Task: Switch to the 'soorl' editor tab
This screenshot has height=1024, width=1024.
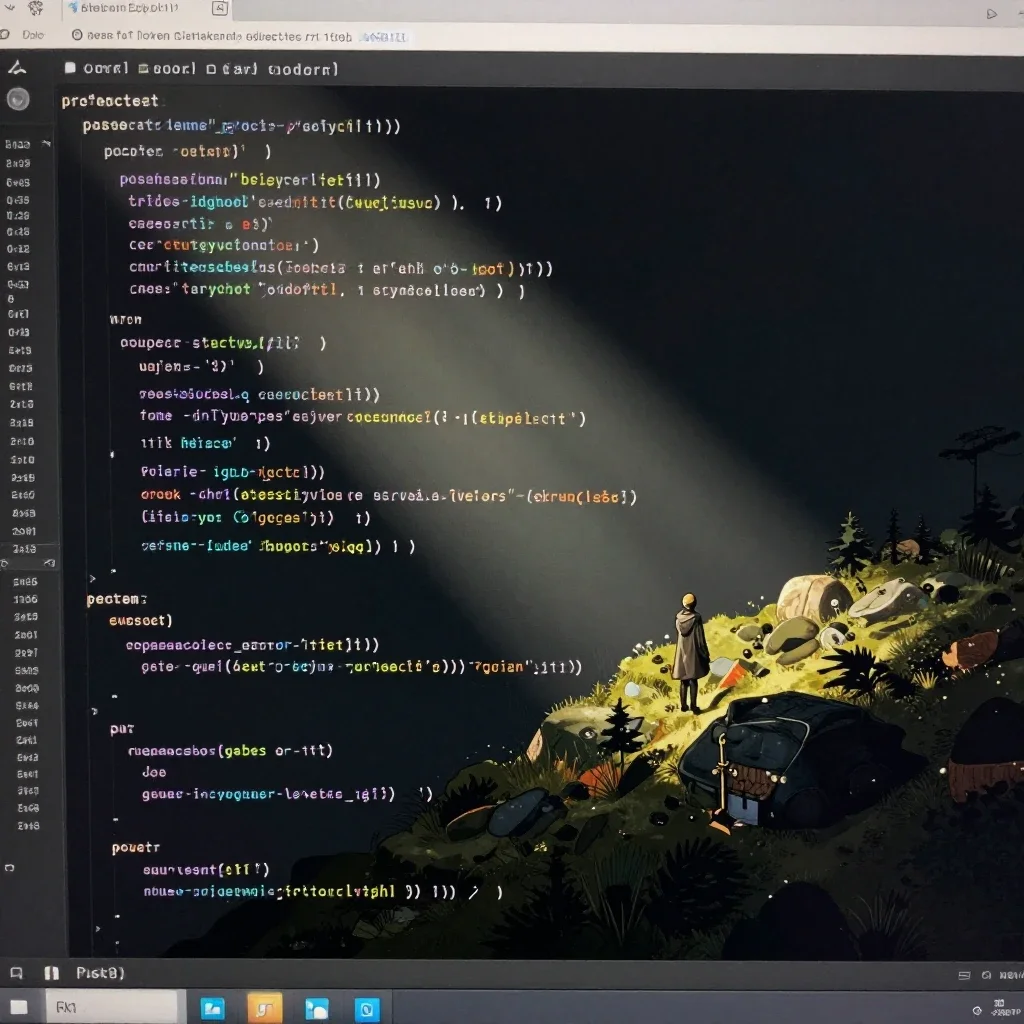Action: (167, 69)
